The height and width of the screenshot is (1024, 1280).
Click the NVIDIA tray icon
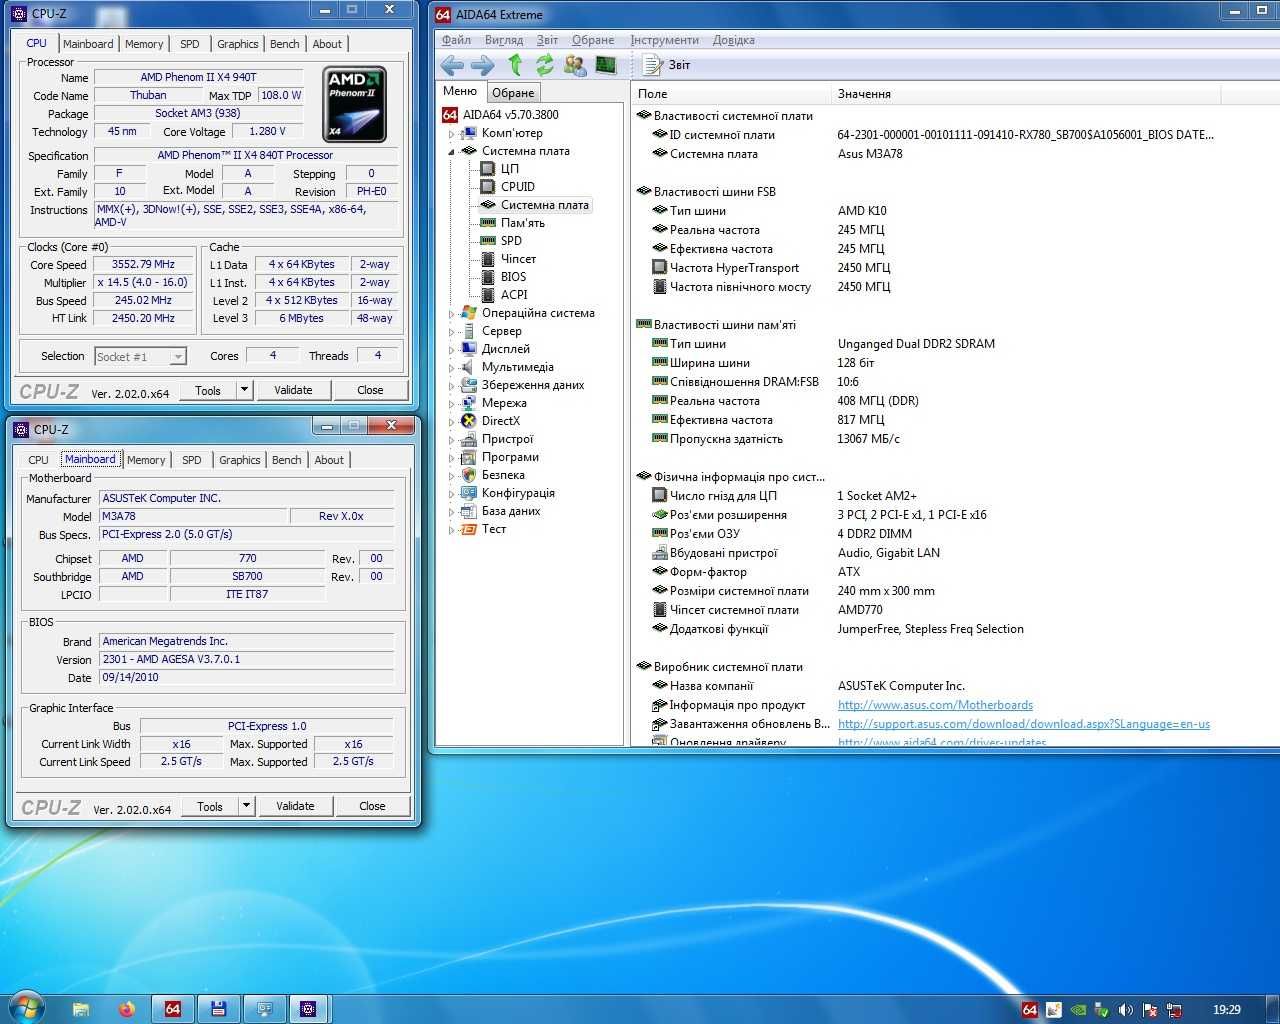click(x=1078, y=1010)
